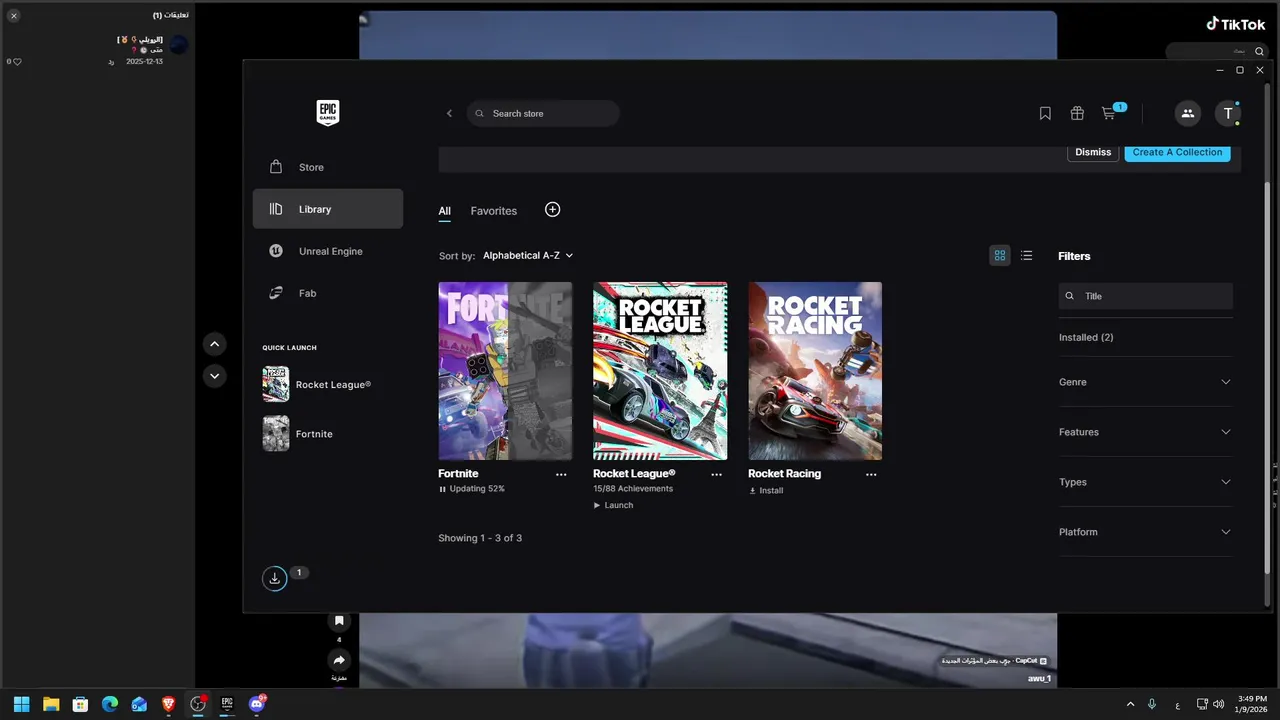Image resolution: width=1280 pixels, height=720 pixels.
Task: Open Unreal Engine in the sidebar
Action: click(328, 251)
